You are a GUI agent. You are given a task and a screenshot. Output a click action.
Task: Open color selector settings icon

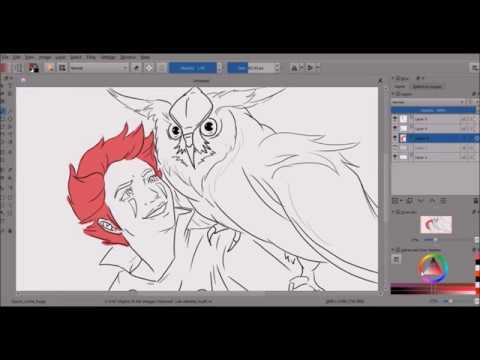[x=396, y=259]
